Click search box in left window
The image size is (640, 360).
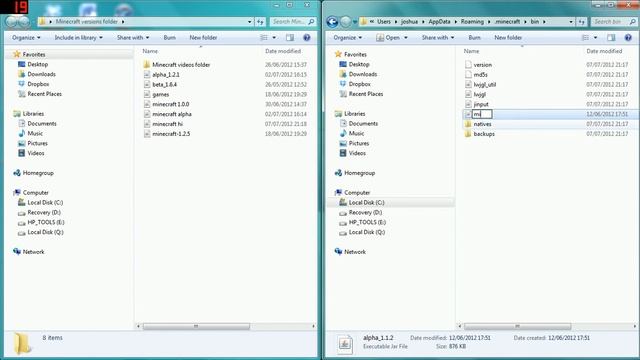point(292,22)
